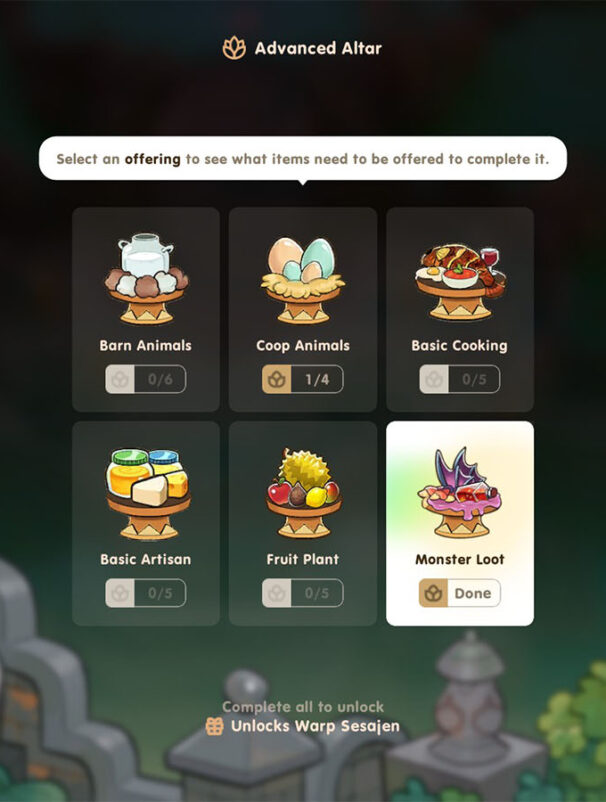The image size is (606, 802).
Task: Click the Barn Animals label text
Action: point(146,346)
